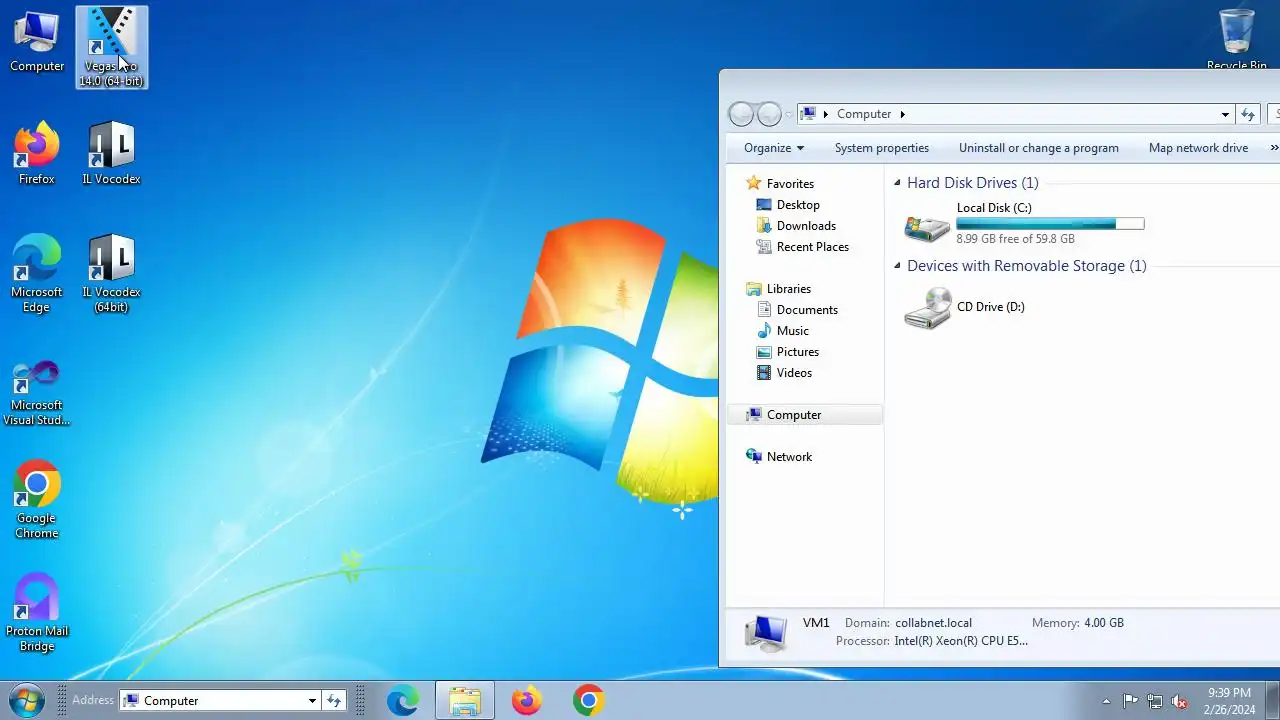The height and width of the screenshot is (720, 1280).
Task: Click the 8.99 GB free of 59.8 GB text
Action: 1015,239
